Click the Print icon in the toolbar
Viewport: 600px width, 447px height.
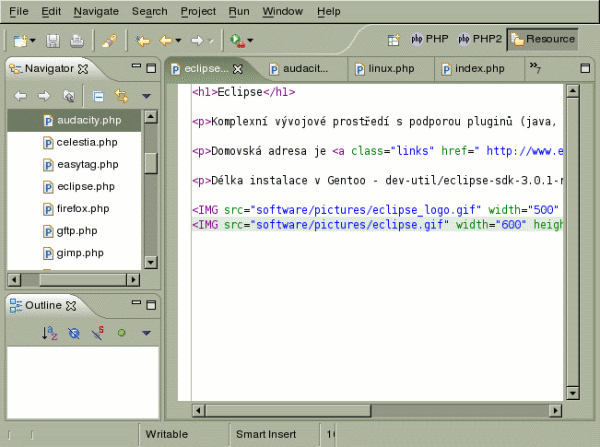tap(76, 41)
